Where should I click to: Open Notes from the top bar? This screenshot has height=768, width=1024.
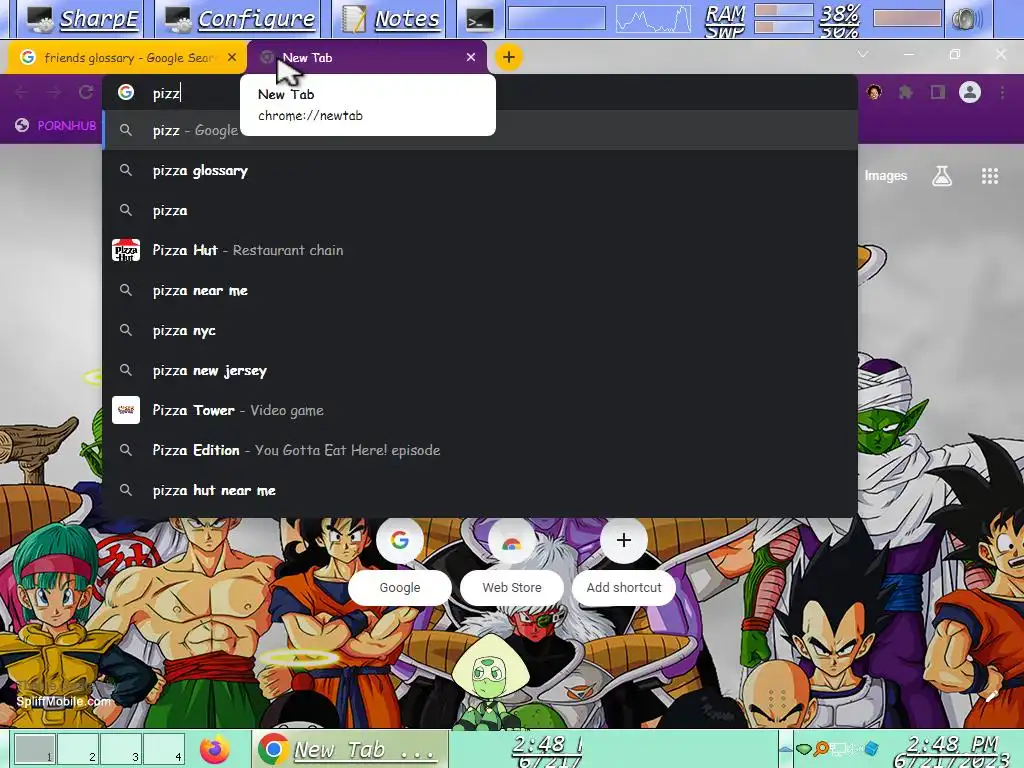click(x=391, y=19)
